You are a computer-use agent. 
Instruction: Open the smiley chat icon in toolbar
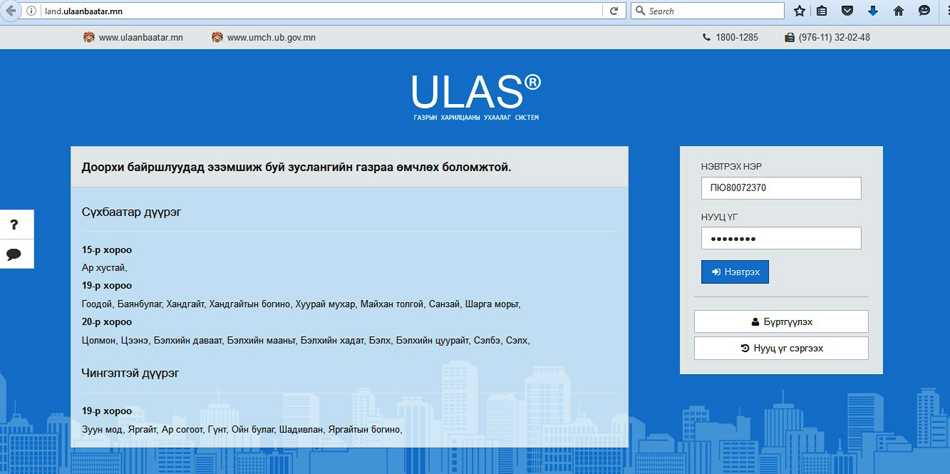coord(924,11)
